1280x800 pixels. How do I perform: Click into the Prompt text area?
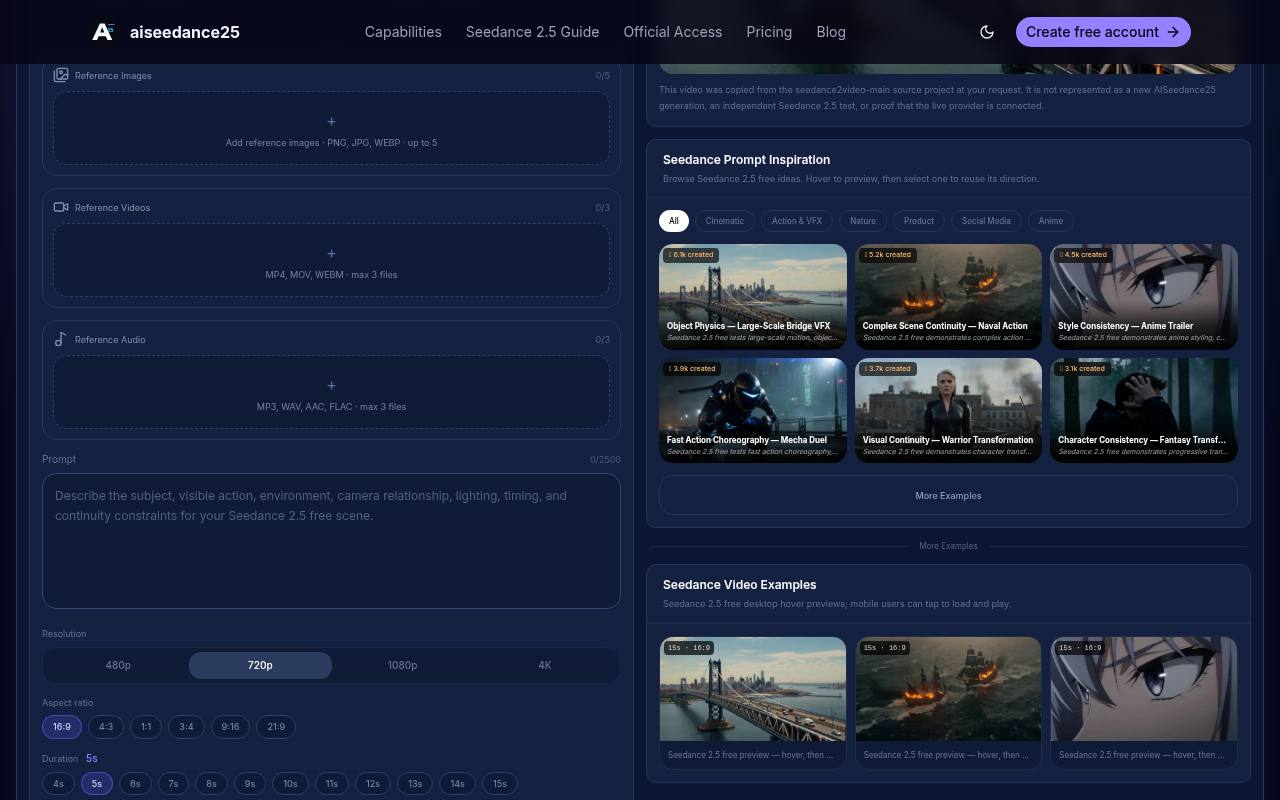[x=331, y=541]
